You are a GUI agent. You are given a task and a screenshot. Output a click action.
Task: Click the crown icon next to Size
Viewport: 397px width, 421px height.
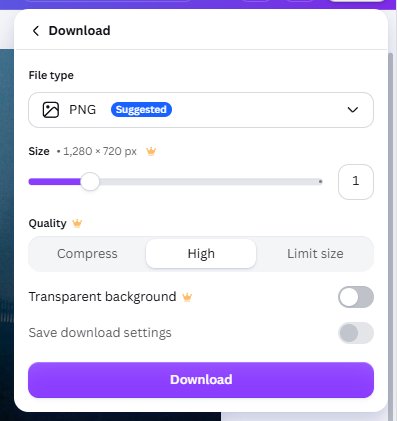(x=151, y=152)
